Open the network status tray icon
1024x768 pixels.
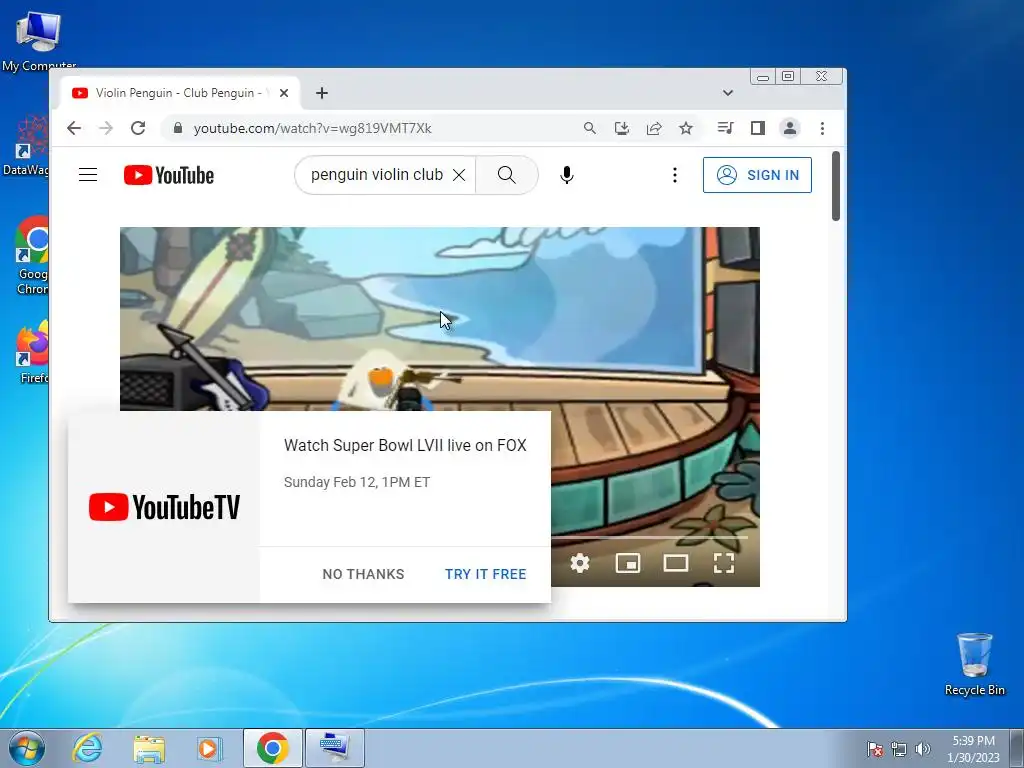click(x=899, y=749)
